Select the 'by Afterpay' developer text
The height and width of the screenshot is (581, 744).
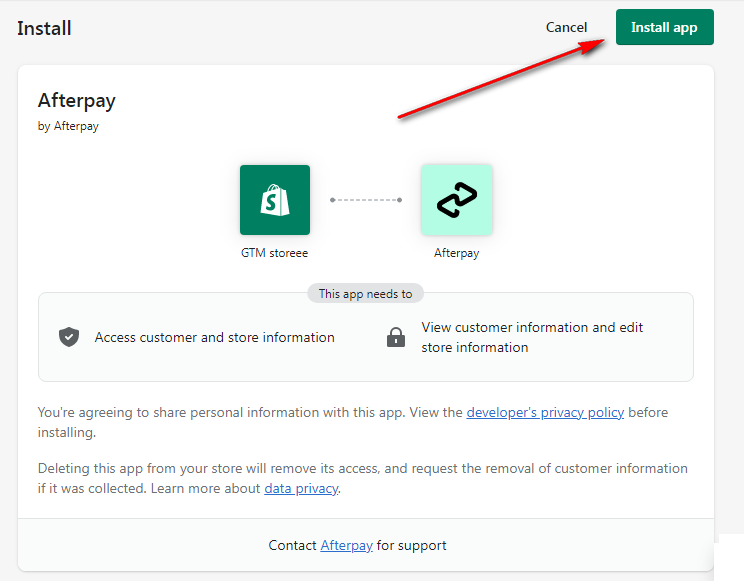pyautogui.click(x=68, y=126)
